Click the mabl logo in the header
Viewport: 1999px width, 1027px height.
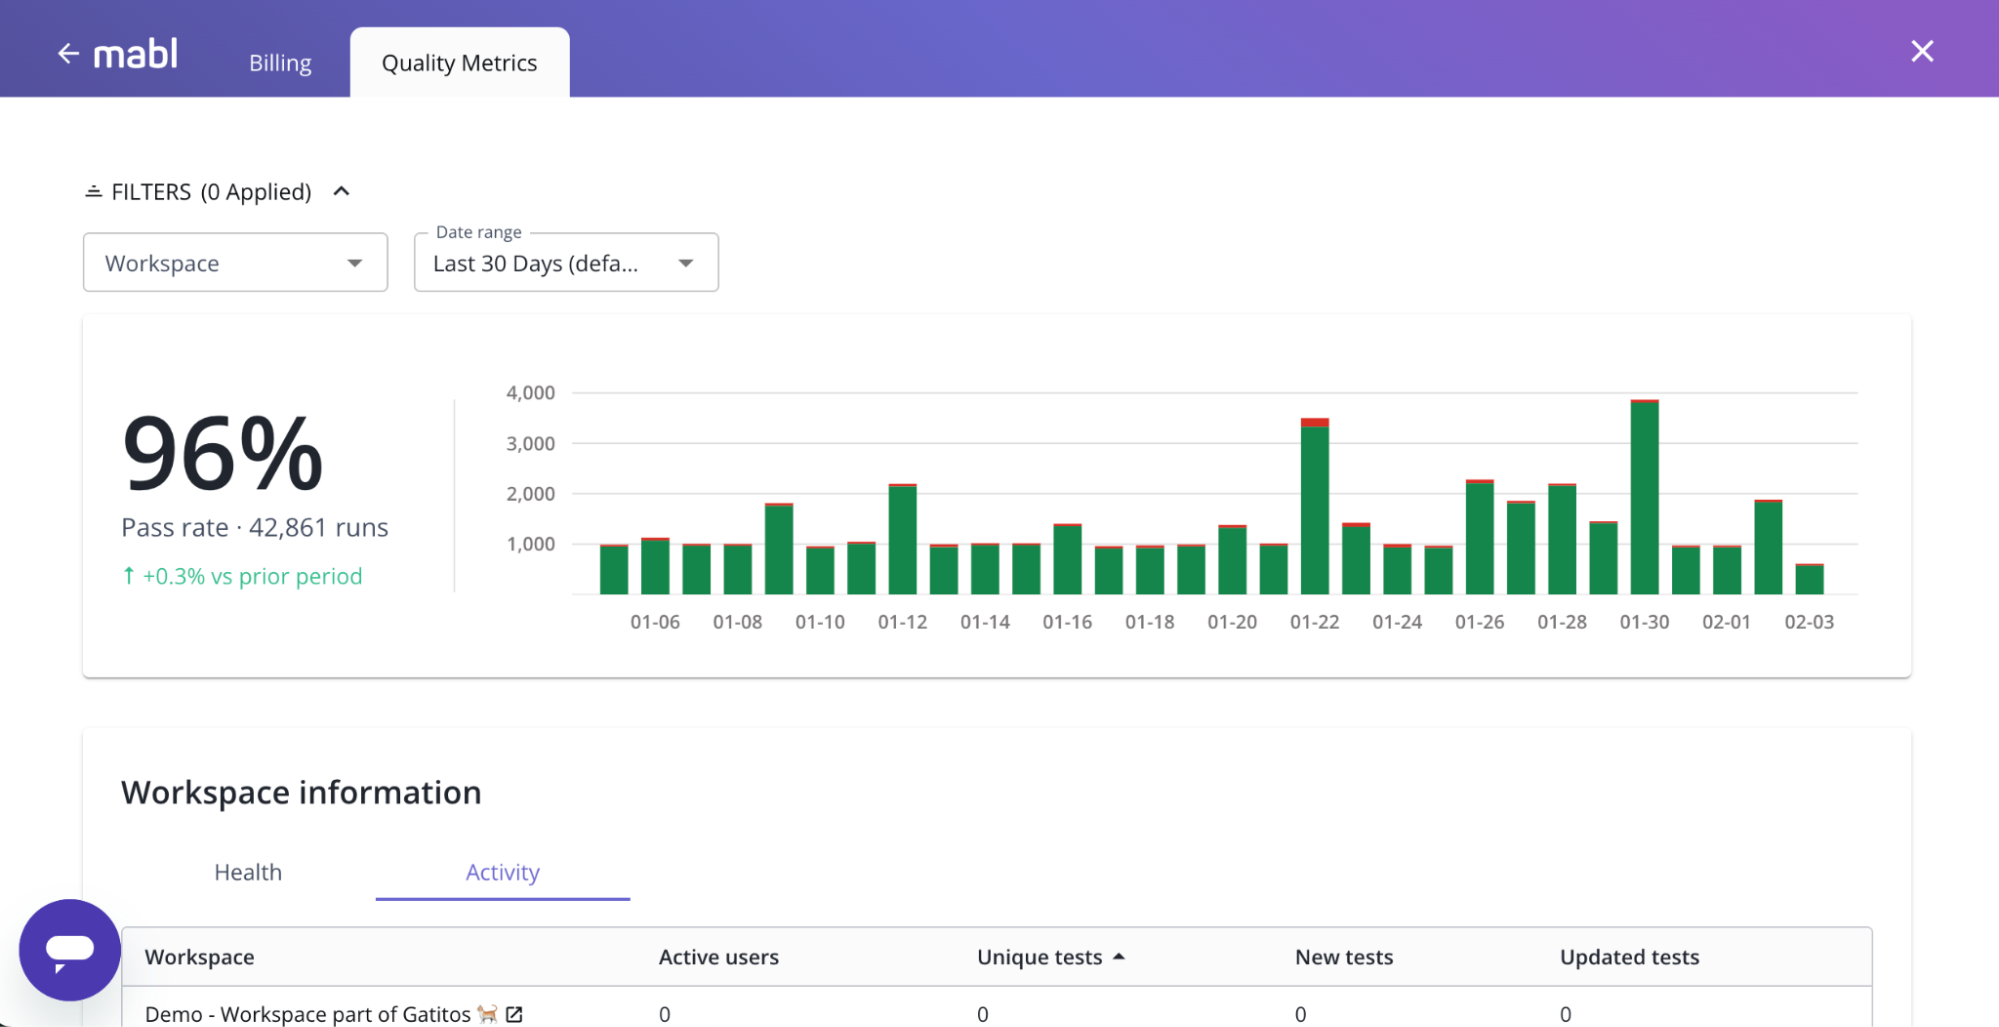click(135, 52)
